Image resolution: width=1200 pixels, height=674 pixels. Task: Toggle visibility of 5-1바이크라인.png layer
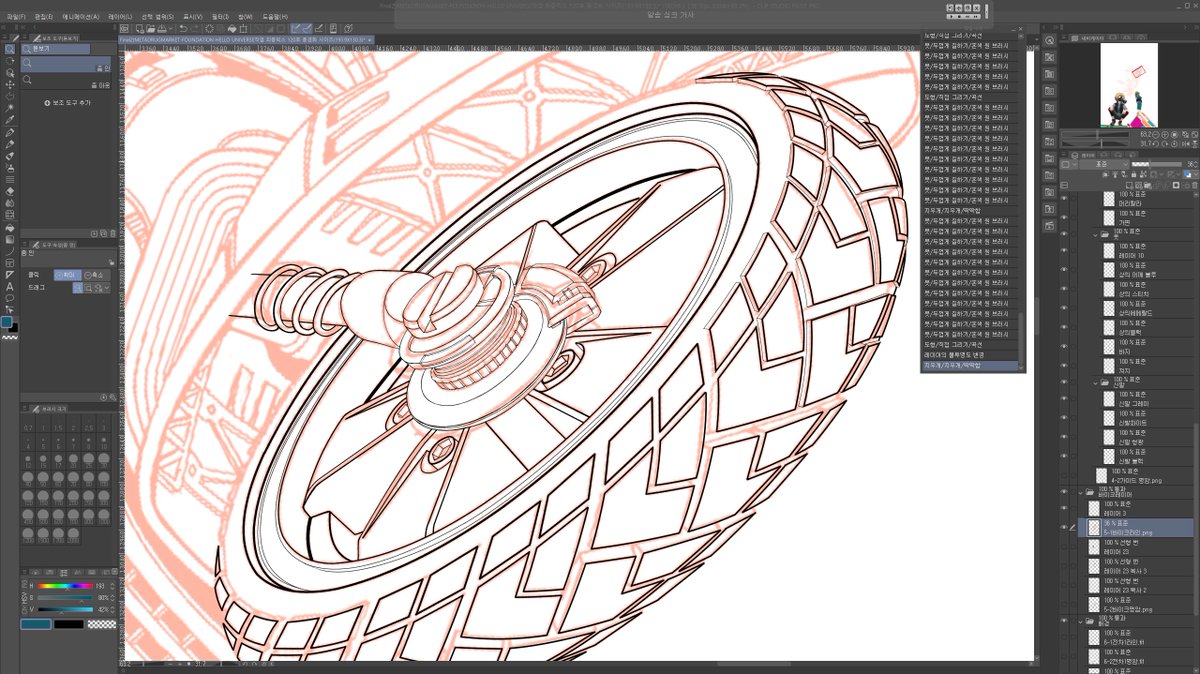coord(1063,528)
